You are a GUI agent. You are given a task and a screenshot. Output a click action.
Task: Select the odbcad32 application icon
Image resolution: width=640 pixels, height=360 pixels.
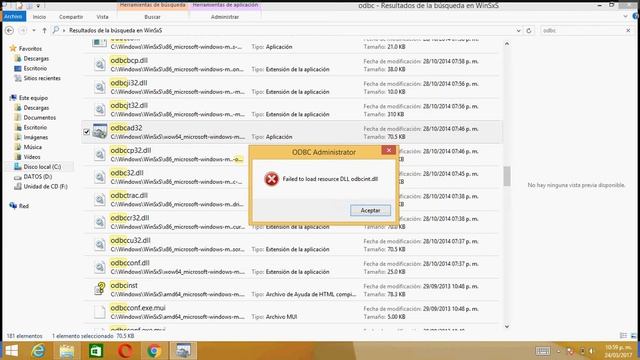point(100,131)
